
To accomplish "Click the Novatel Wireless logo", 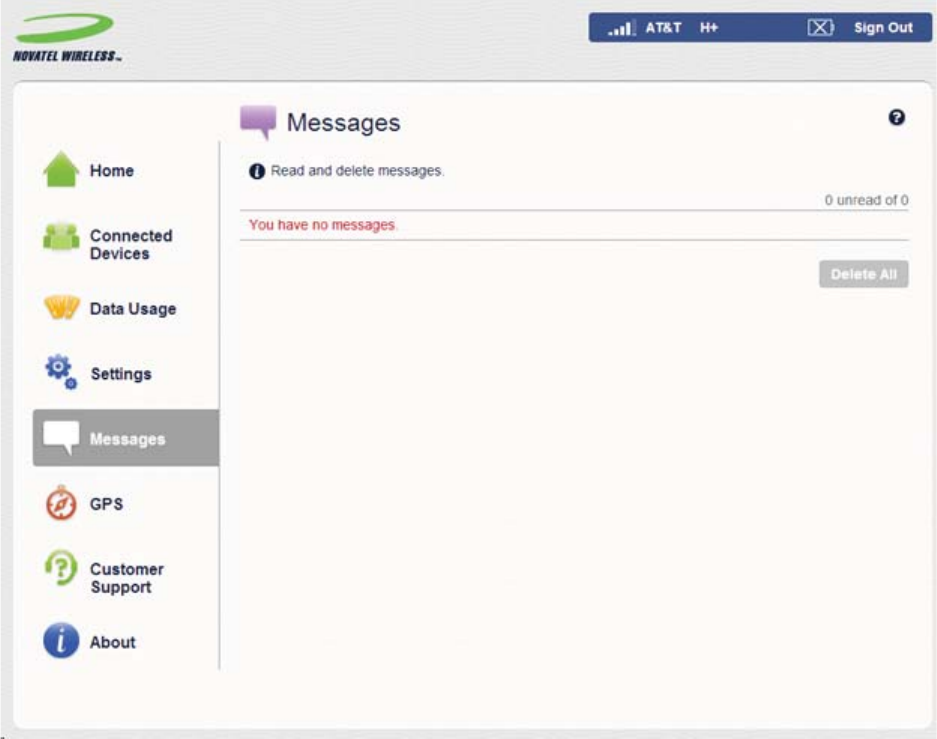I will coord(67,37).
